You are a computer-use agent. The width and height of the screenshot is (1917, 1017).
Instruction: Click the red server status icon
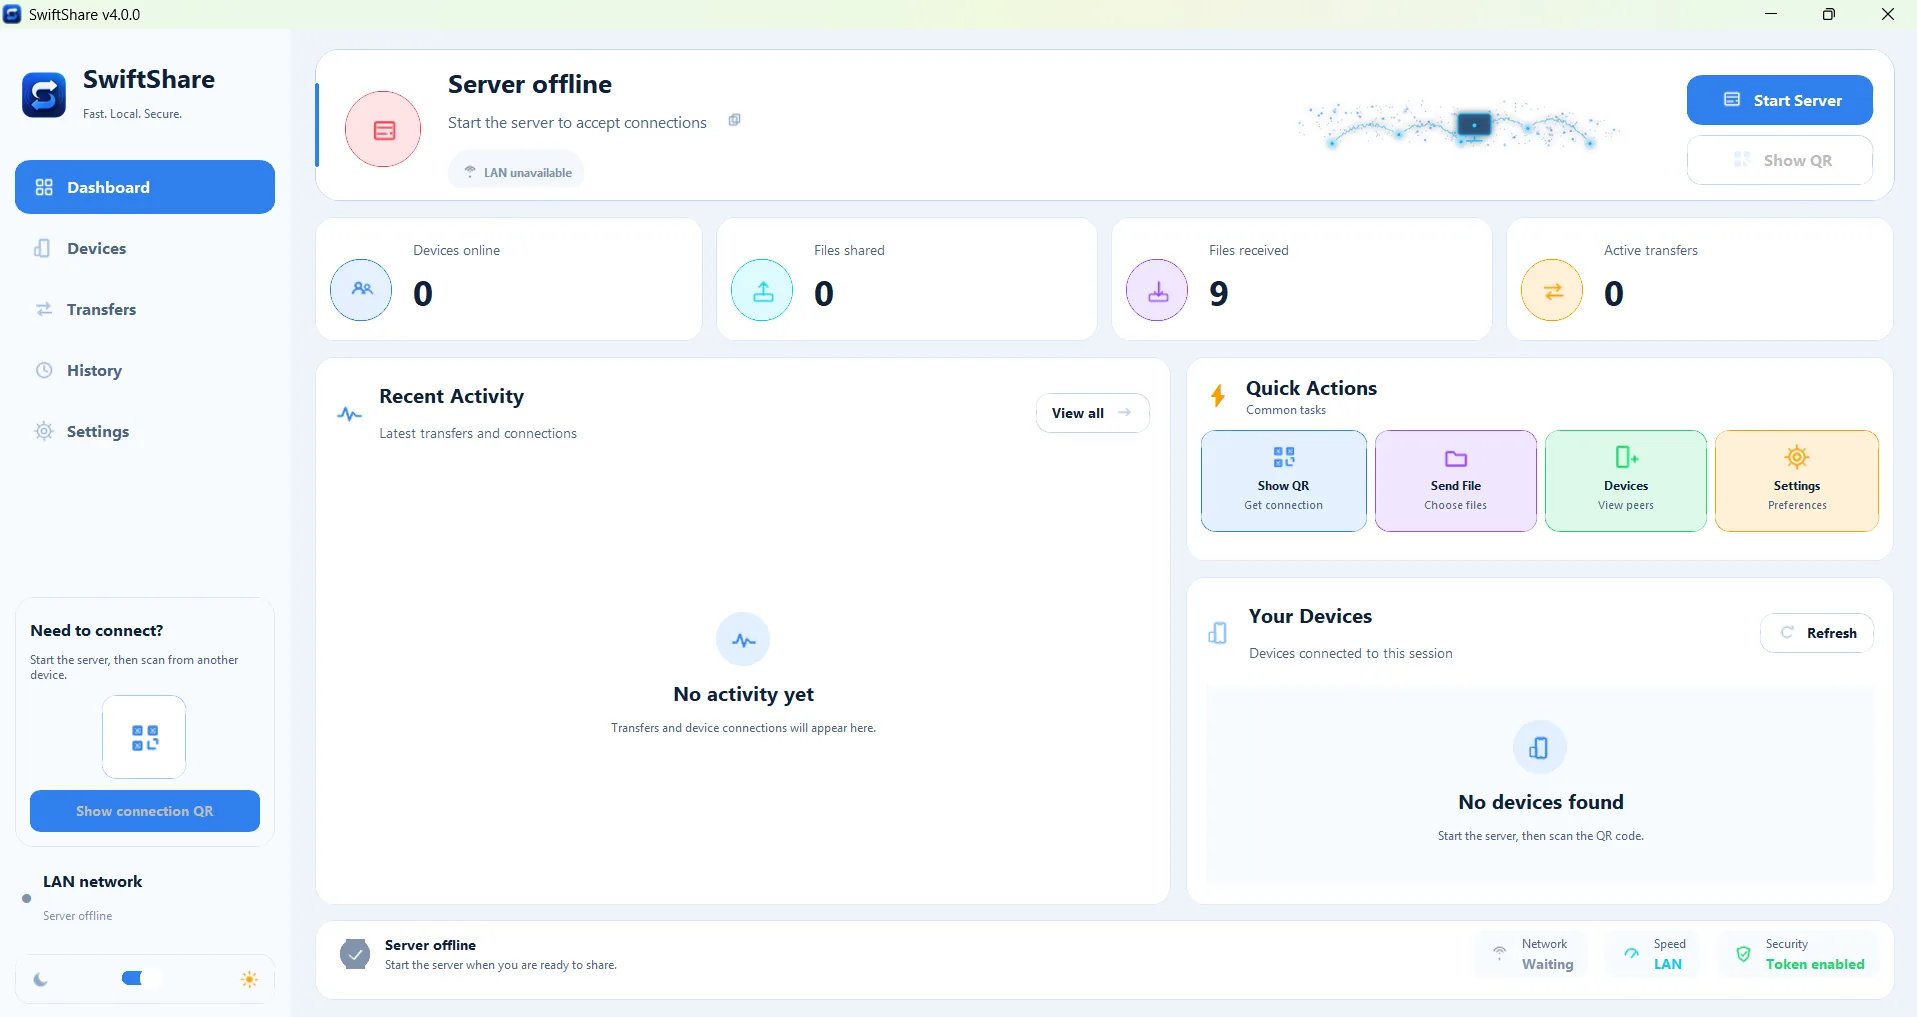click(x=383, y=129)
